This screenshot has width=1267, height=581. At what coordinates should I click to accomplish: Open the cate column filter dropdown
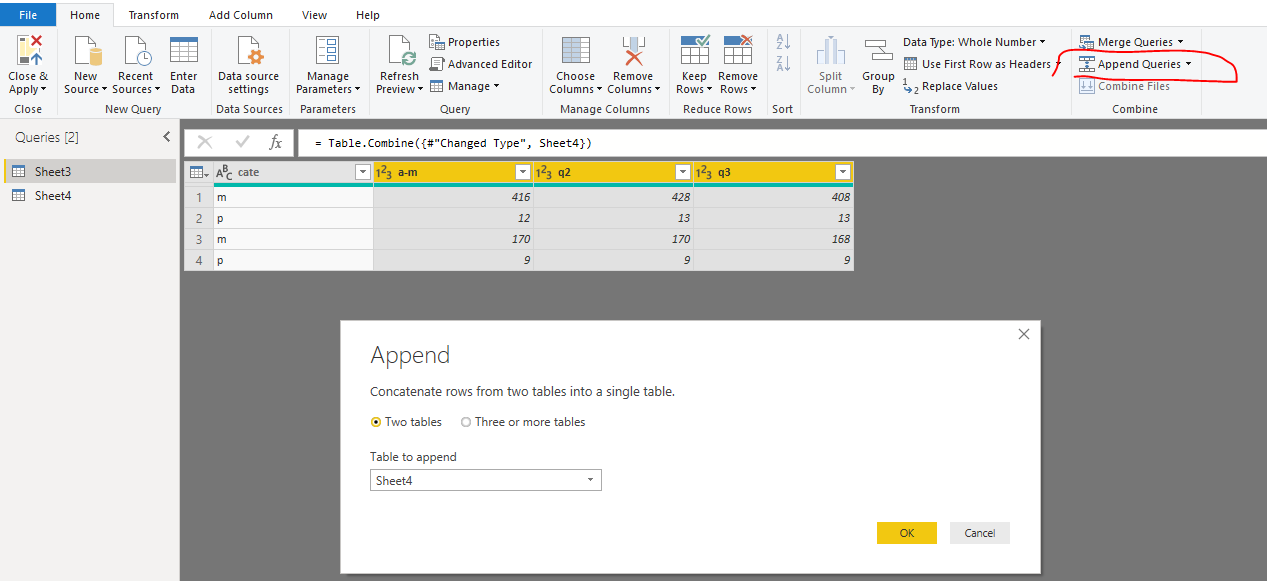pos(363,172)
